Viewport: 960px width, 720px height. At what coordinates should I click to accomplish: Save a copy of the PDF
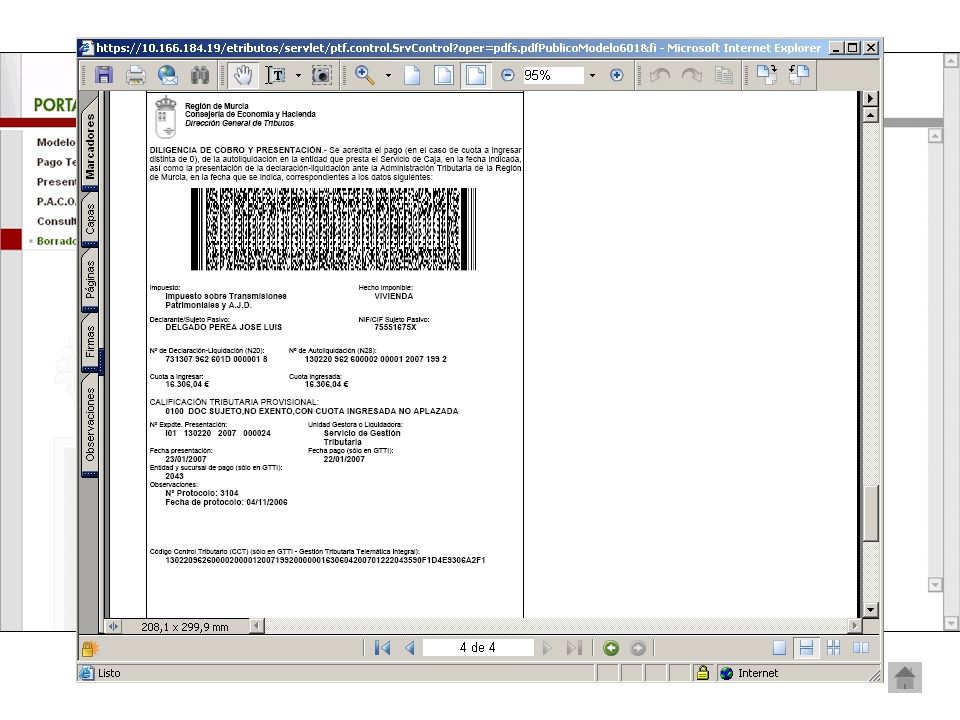tap(103, 75)
